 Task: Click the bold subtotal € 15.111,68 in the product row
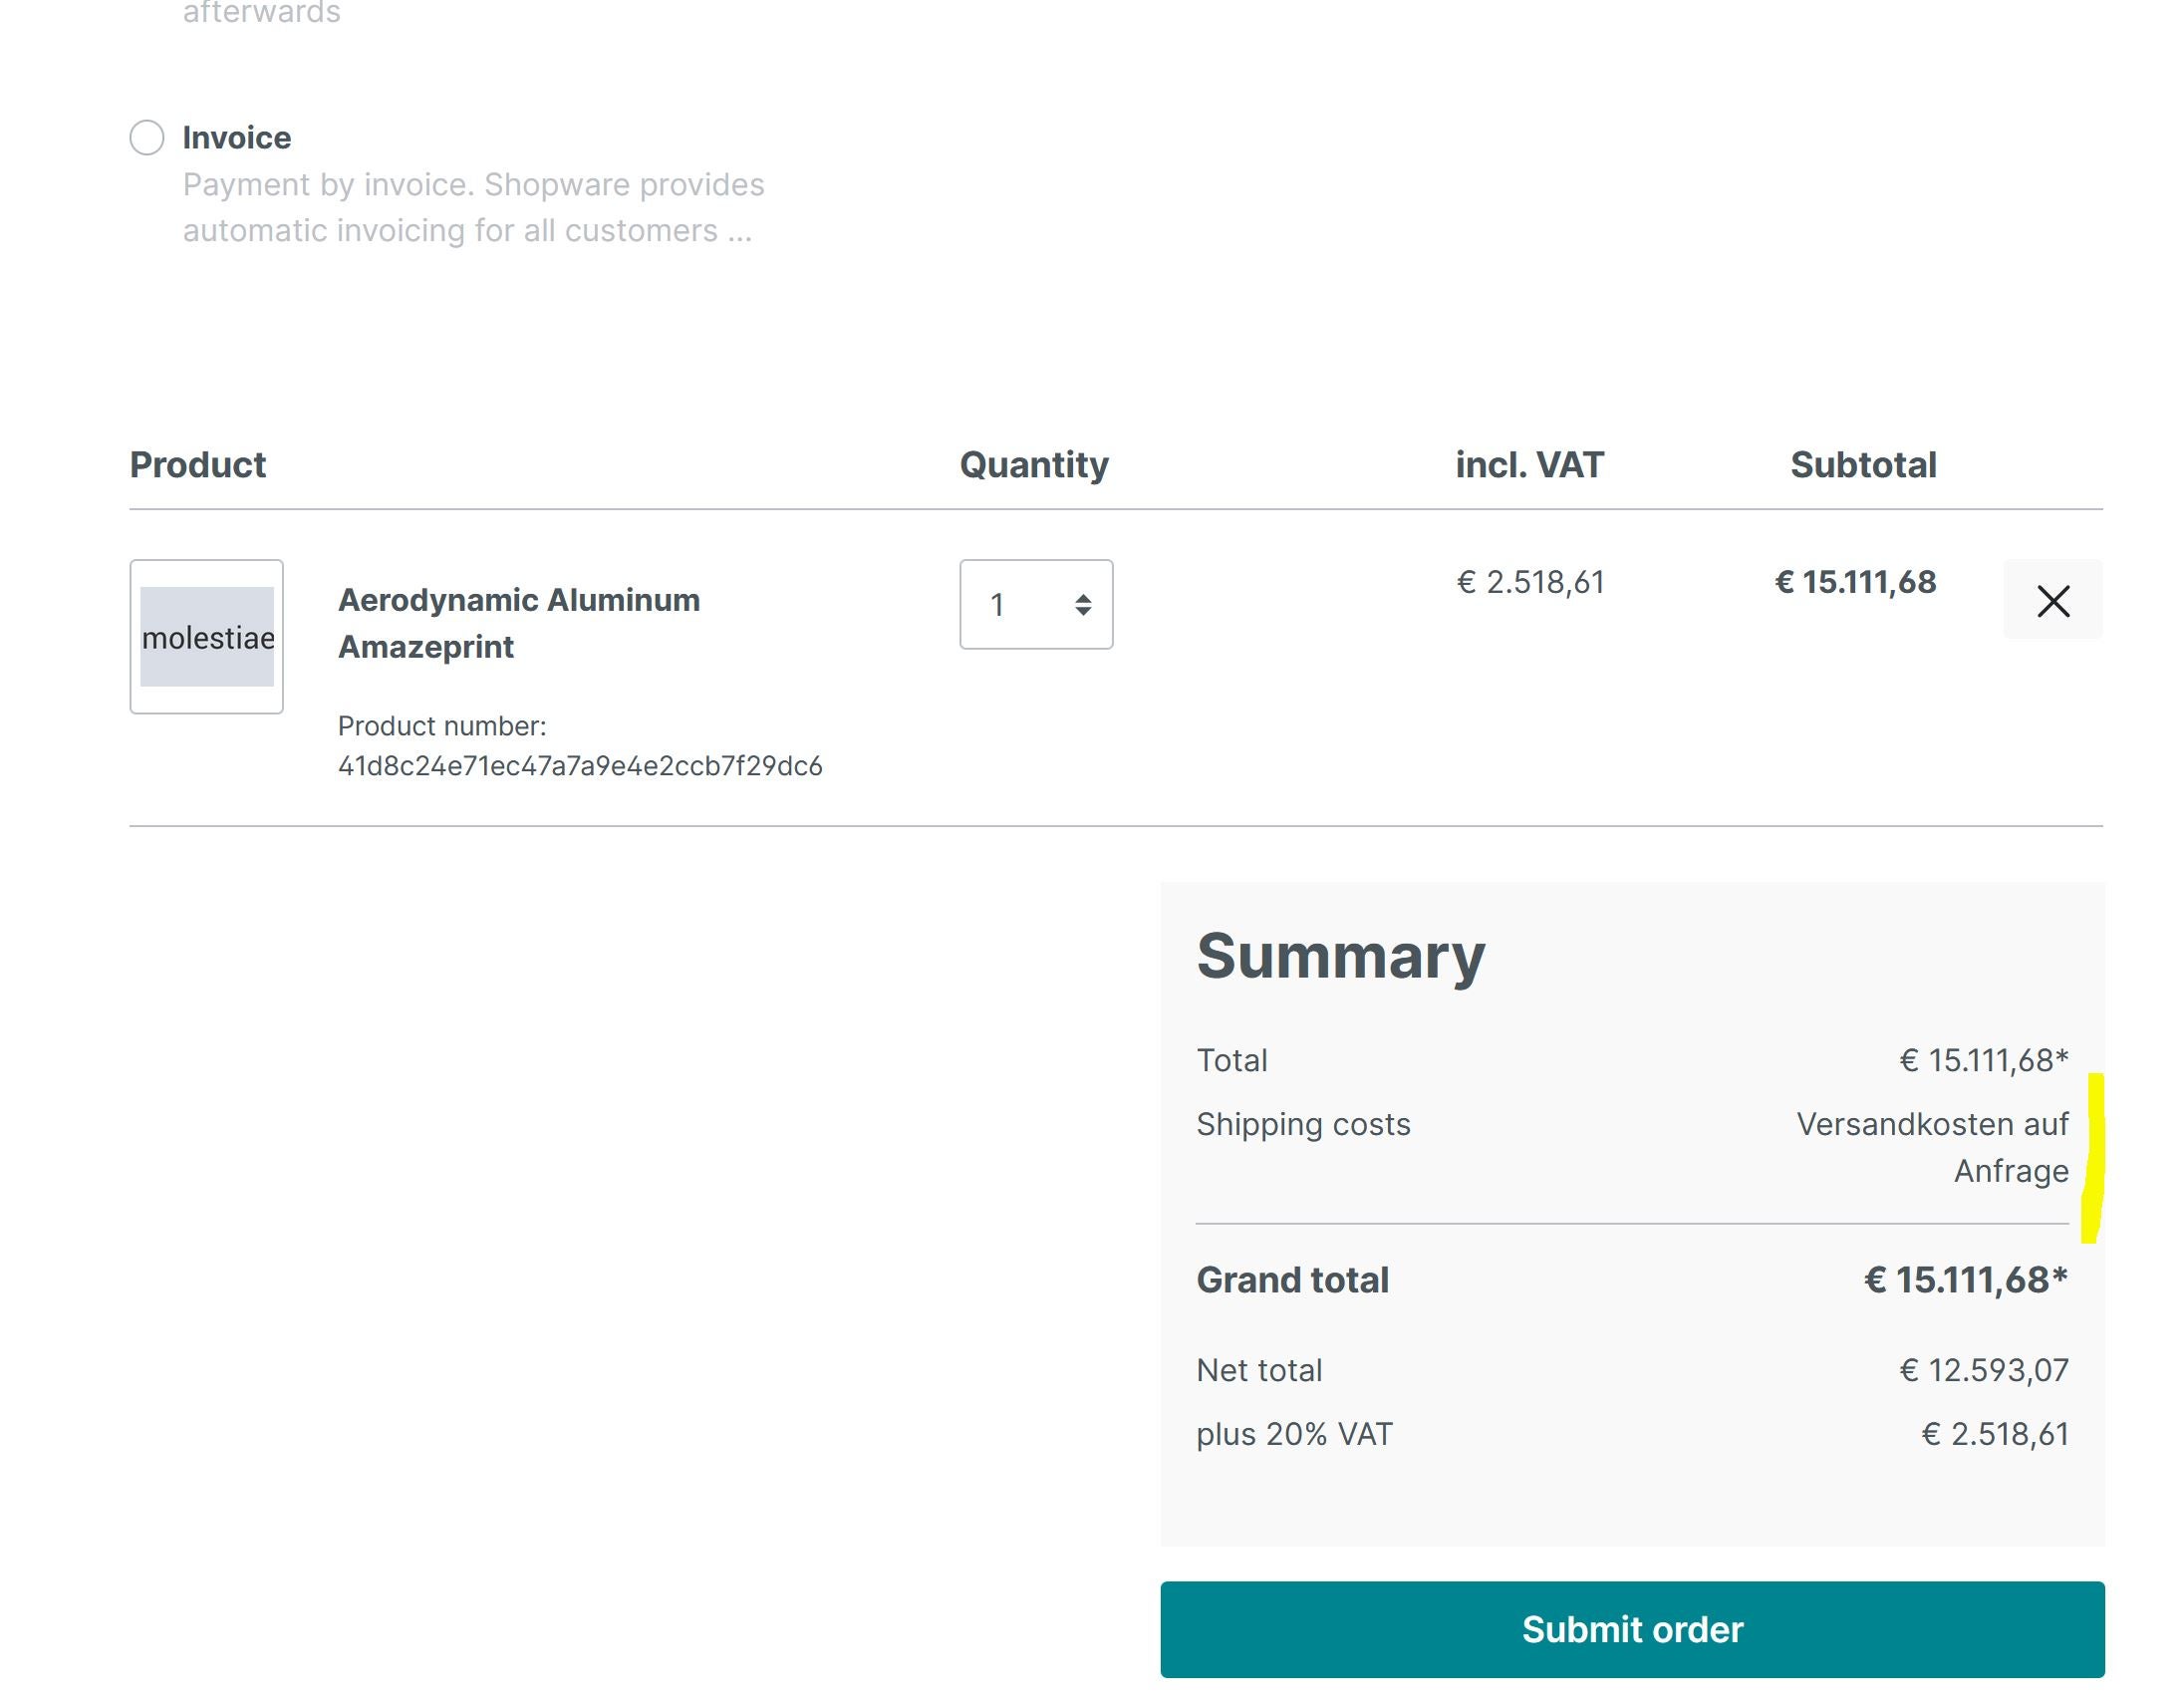pos(1855,582)
